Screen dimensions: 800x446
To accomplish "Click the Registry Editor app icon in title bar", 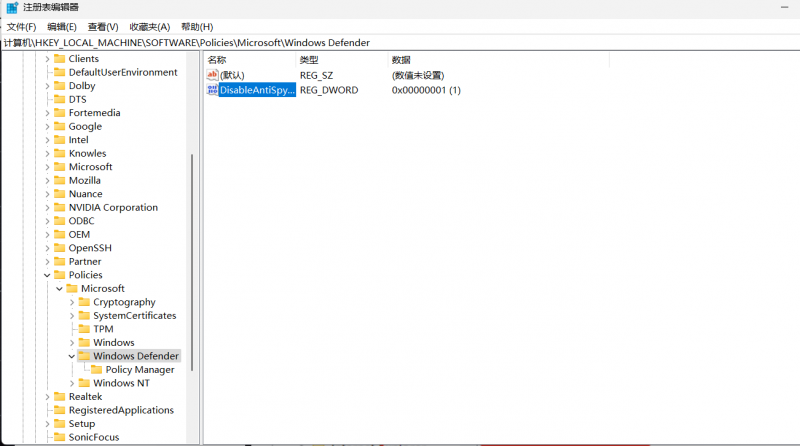I will [11, 8].
